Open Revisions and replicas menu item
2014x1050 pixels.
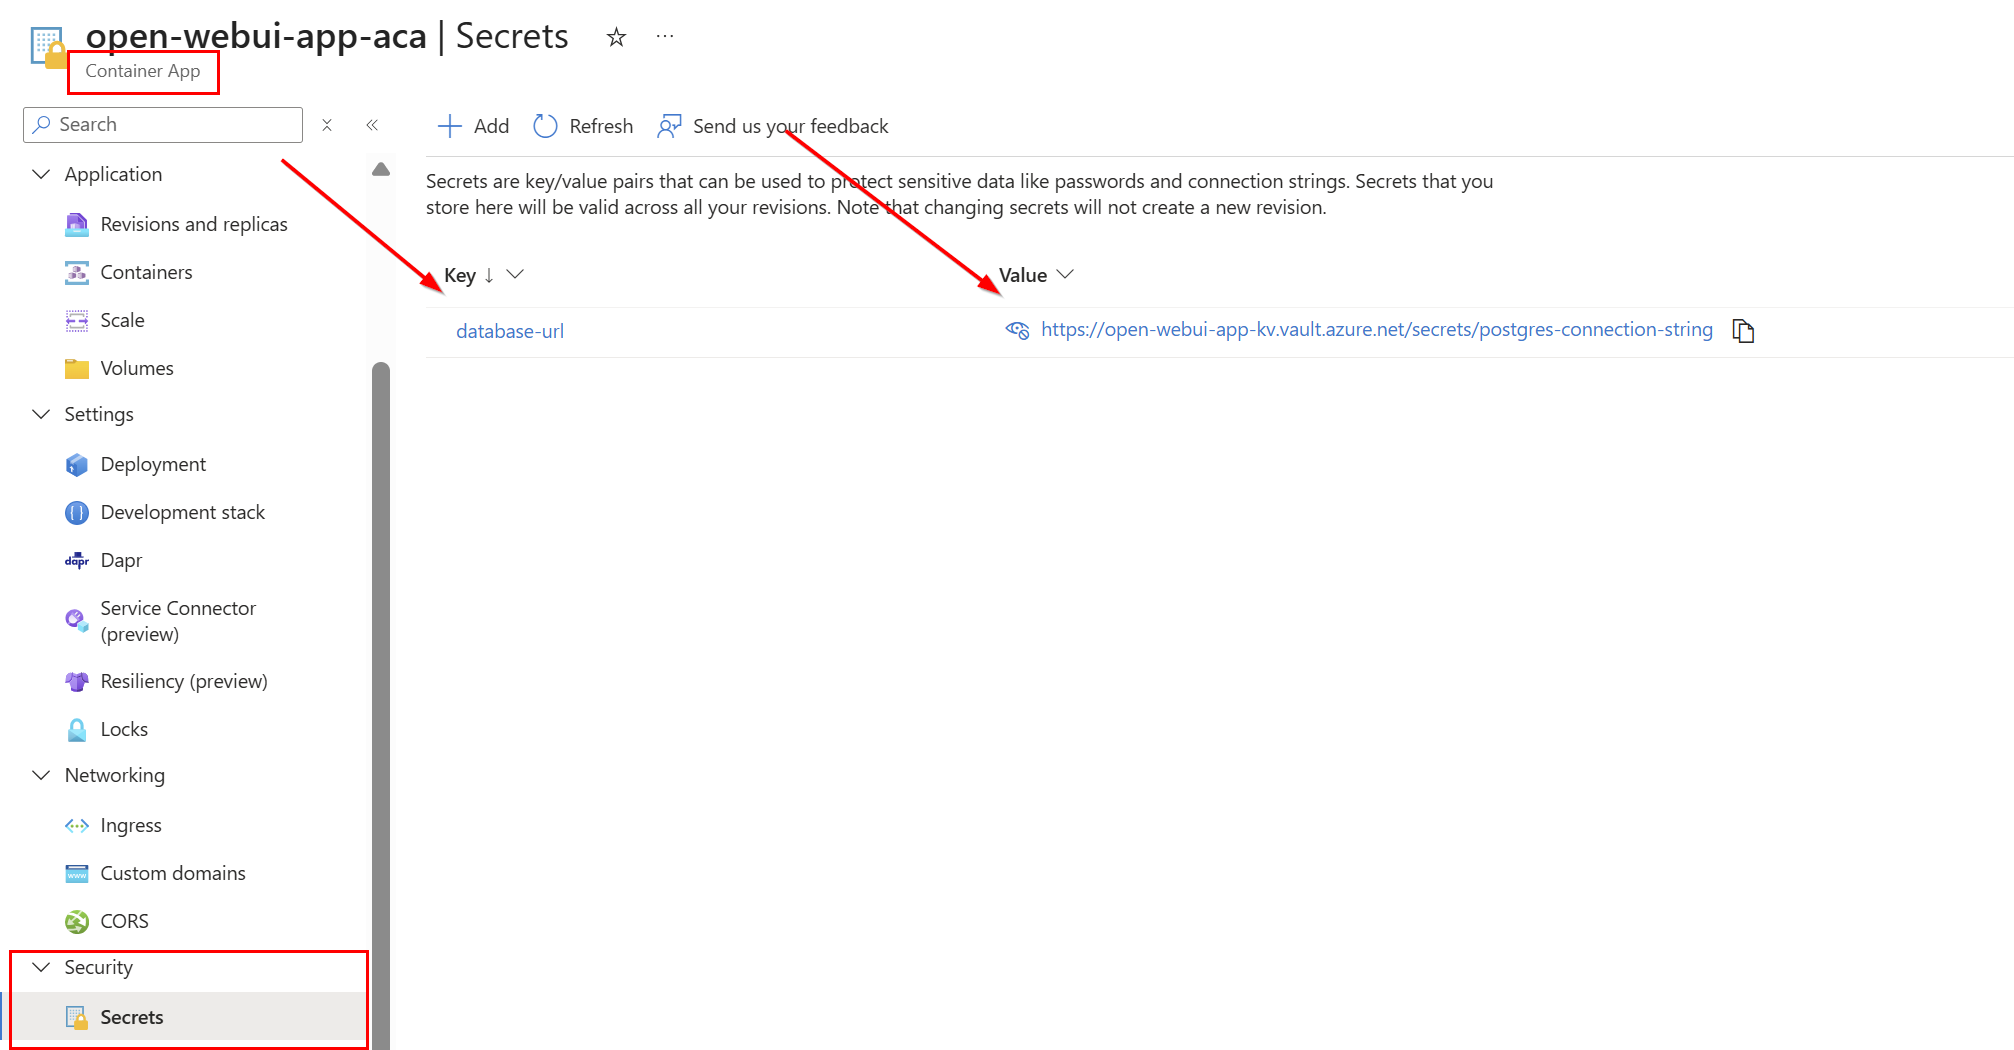(193, 224)
